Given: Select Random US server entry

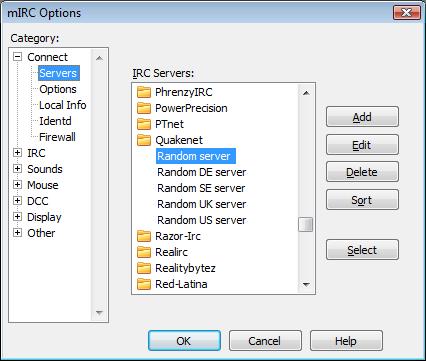Looking at the screenshot, I should click(202, 220).
